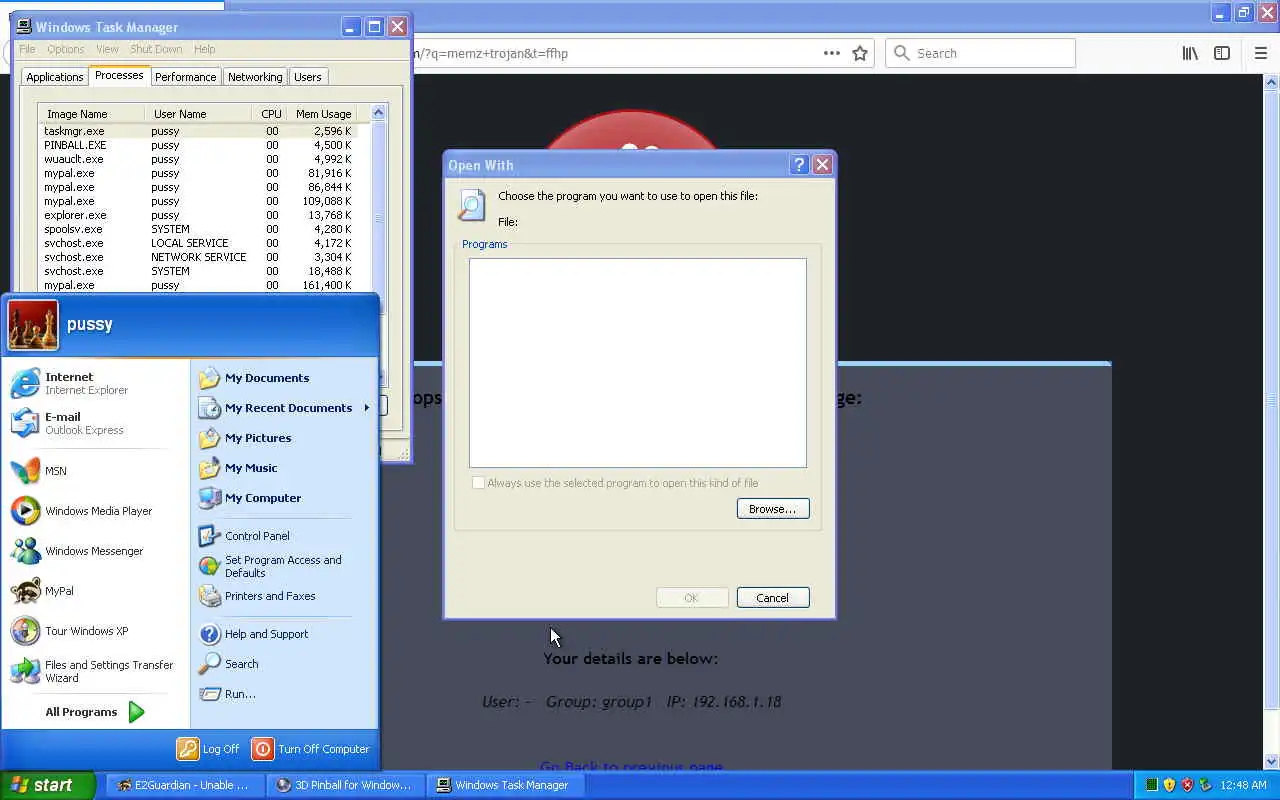
Task: Switch to the Performance tab
Action: (x=185, y=77)
